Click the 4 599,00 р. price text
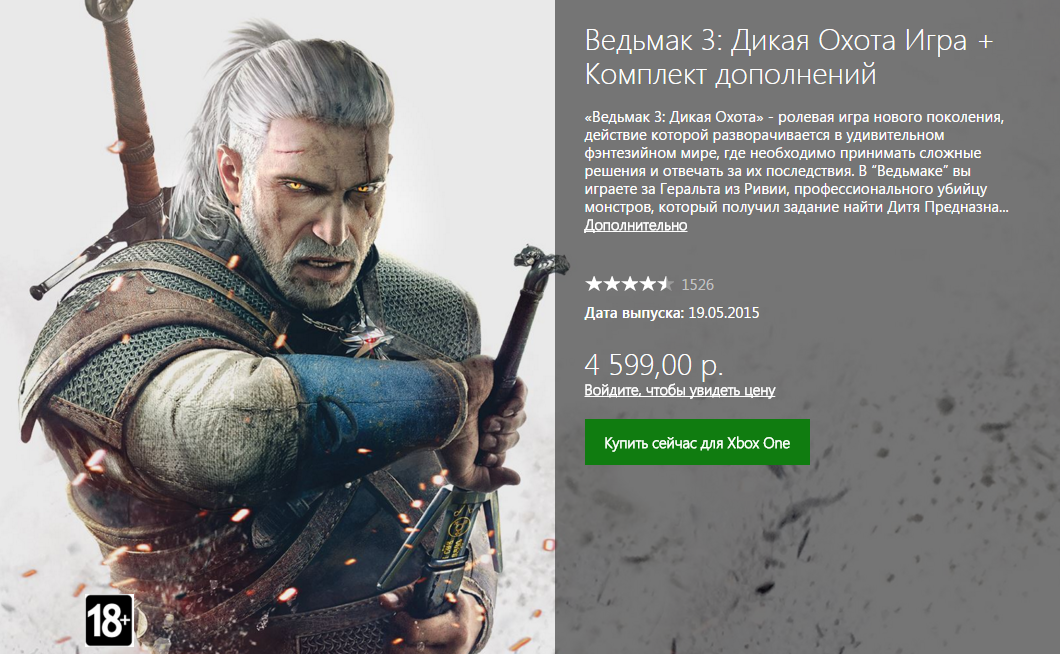Viewport: 1060px width, 654px height. tap(654, 365)
